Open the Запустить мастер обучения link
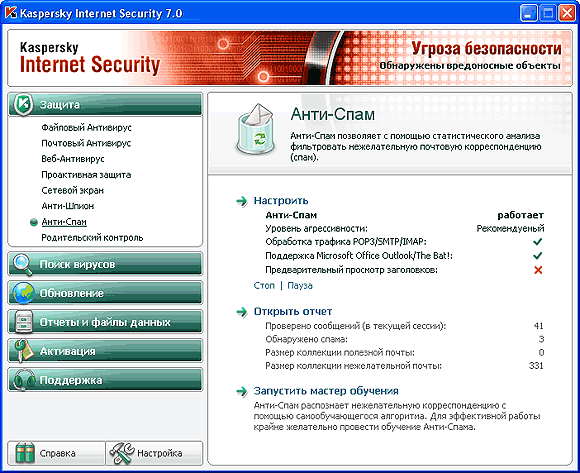Image resolution: width=580 pixels, height=473 pixels. [x=326, y=391]
